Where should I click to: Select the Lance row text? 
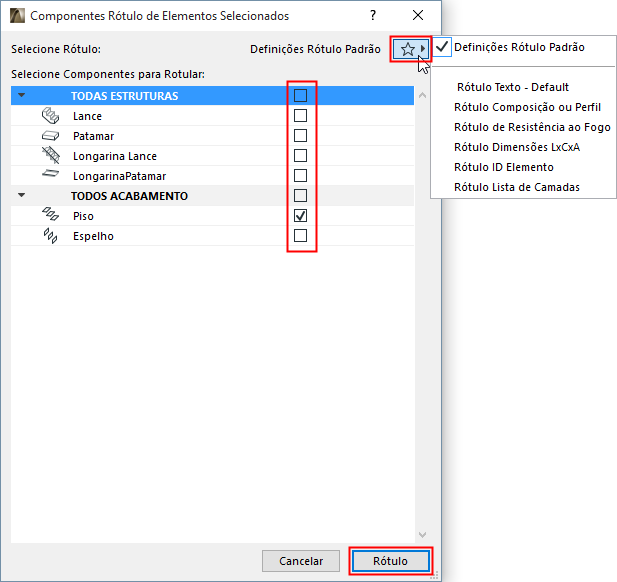click(87, 116)
